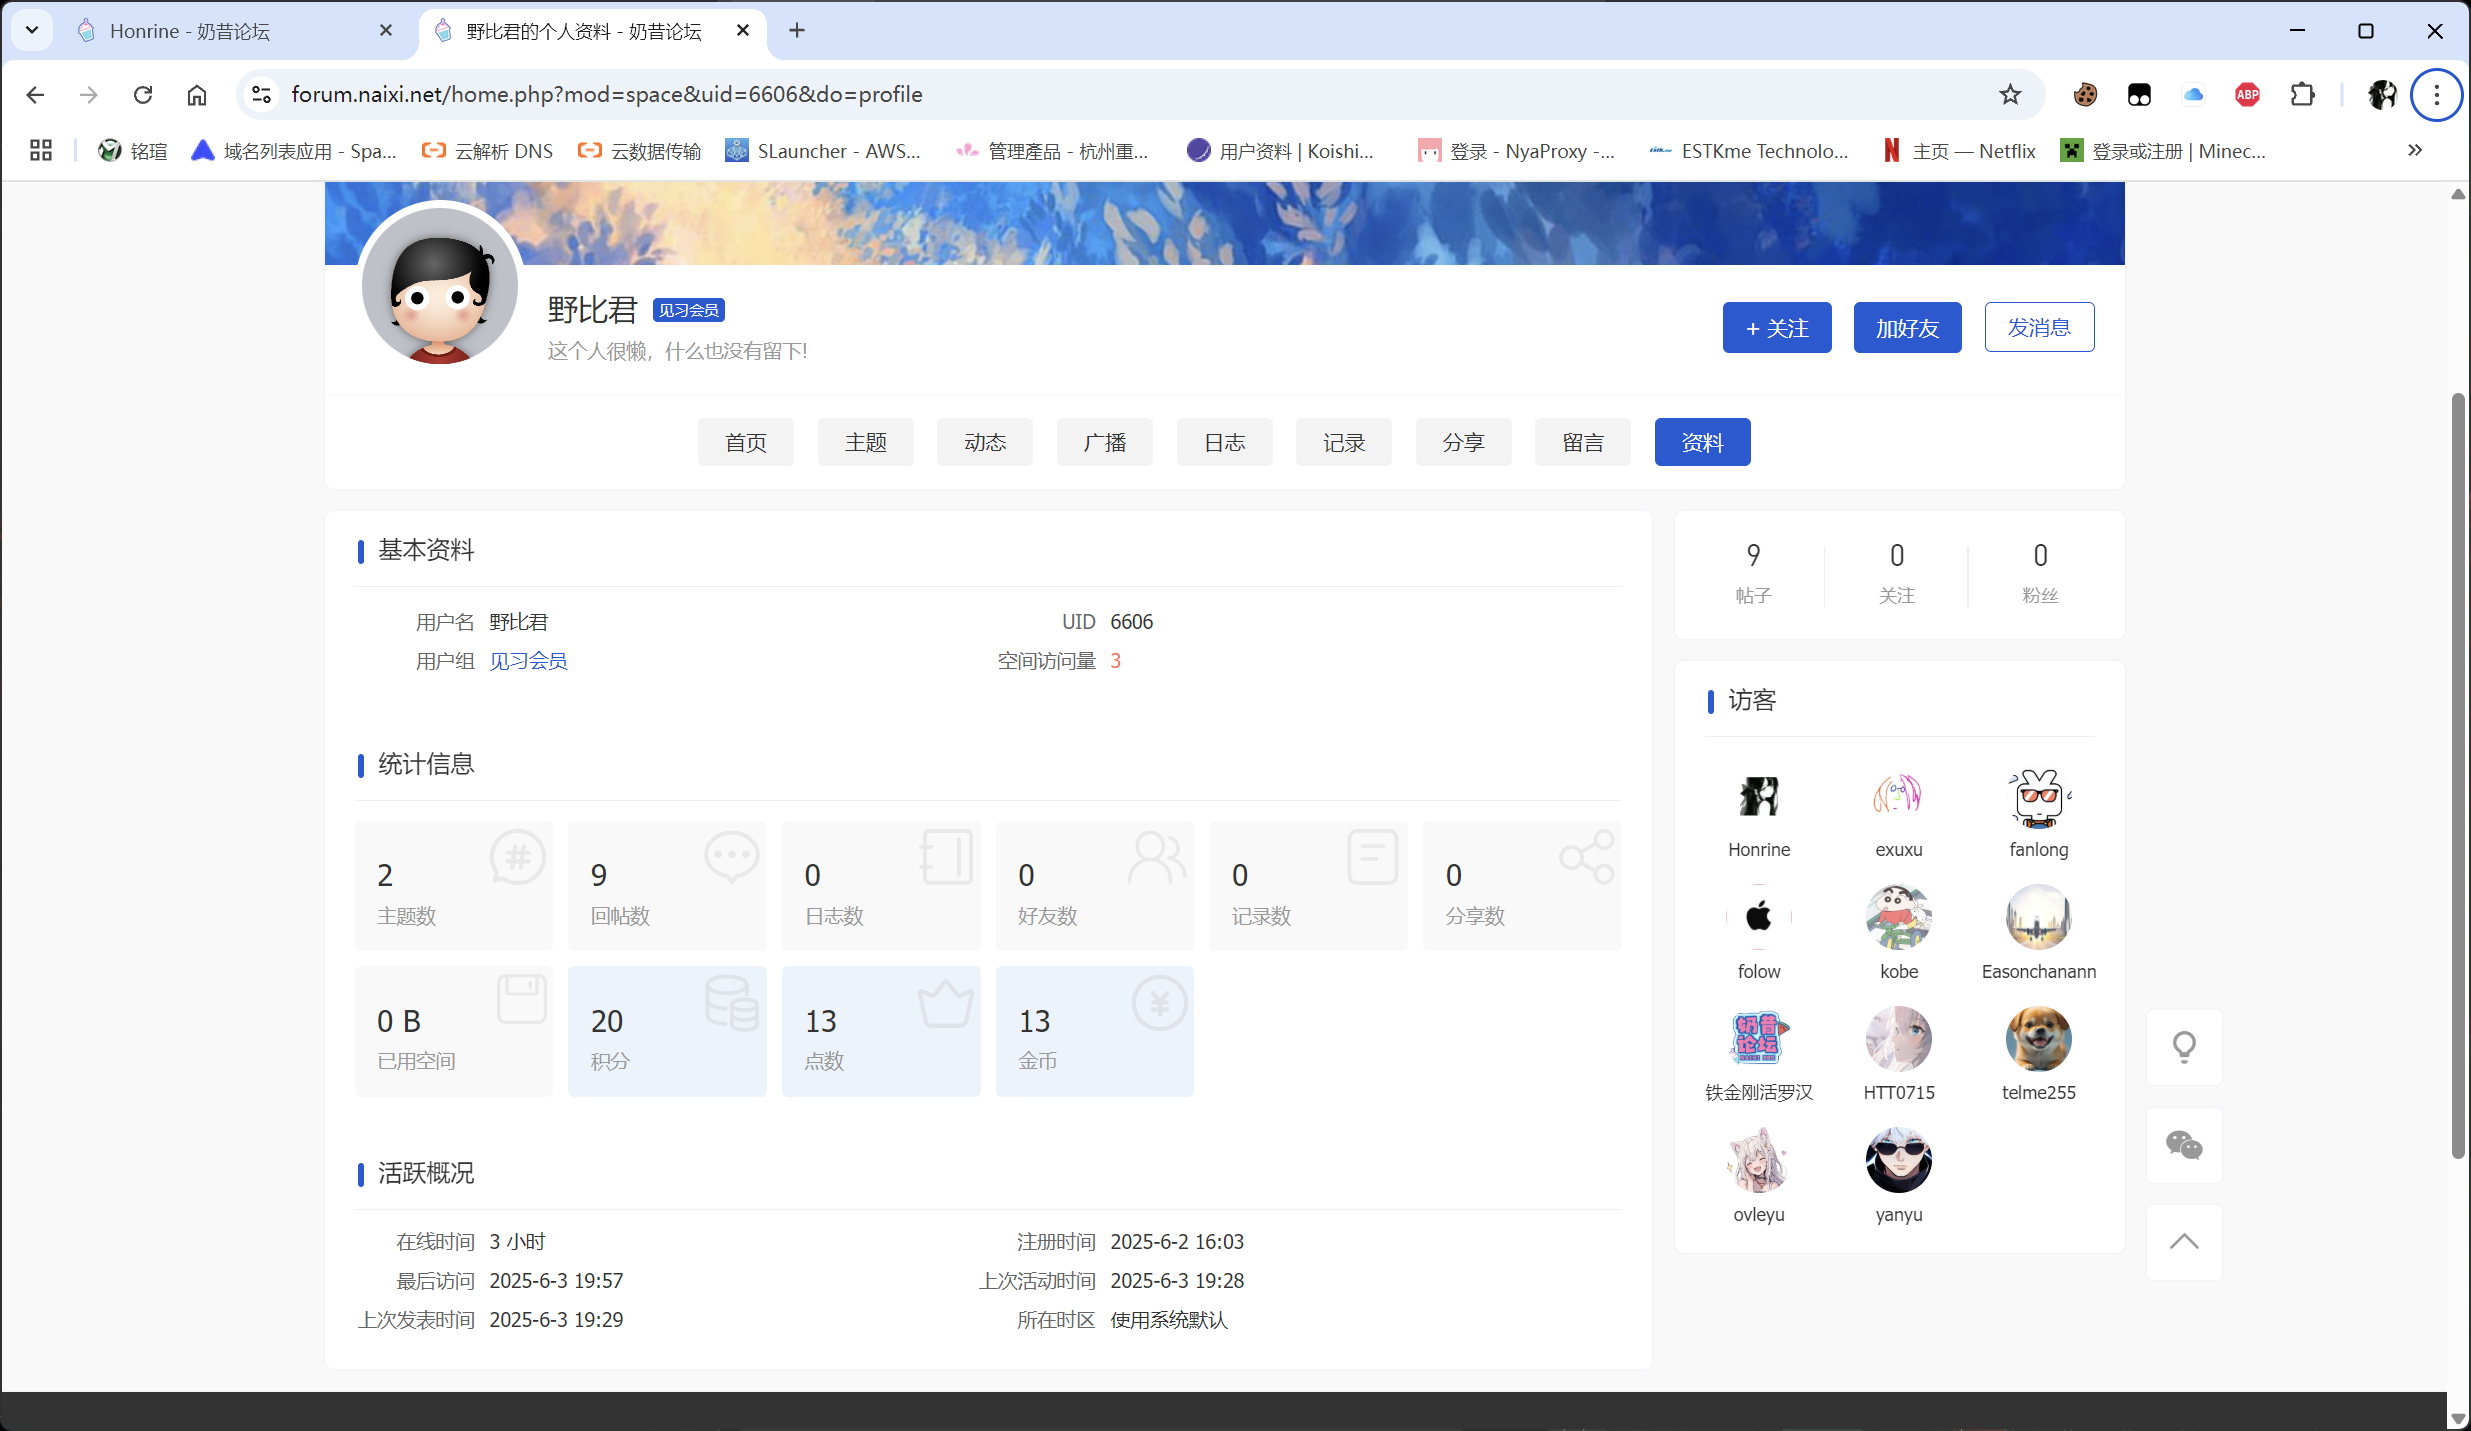Click the lightbulb icon on the right edge
The image size is (2471, 1431).
[2185, 1046]
